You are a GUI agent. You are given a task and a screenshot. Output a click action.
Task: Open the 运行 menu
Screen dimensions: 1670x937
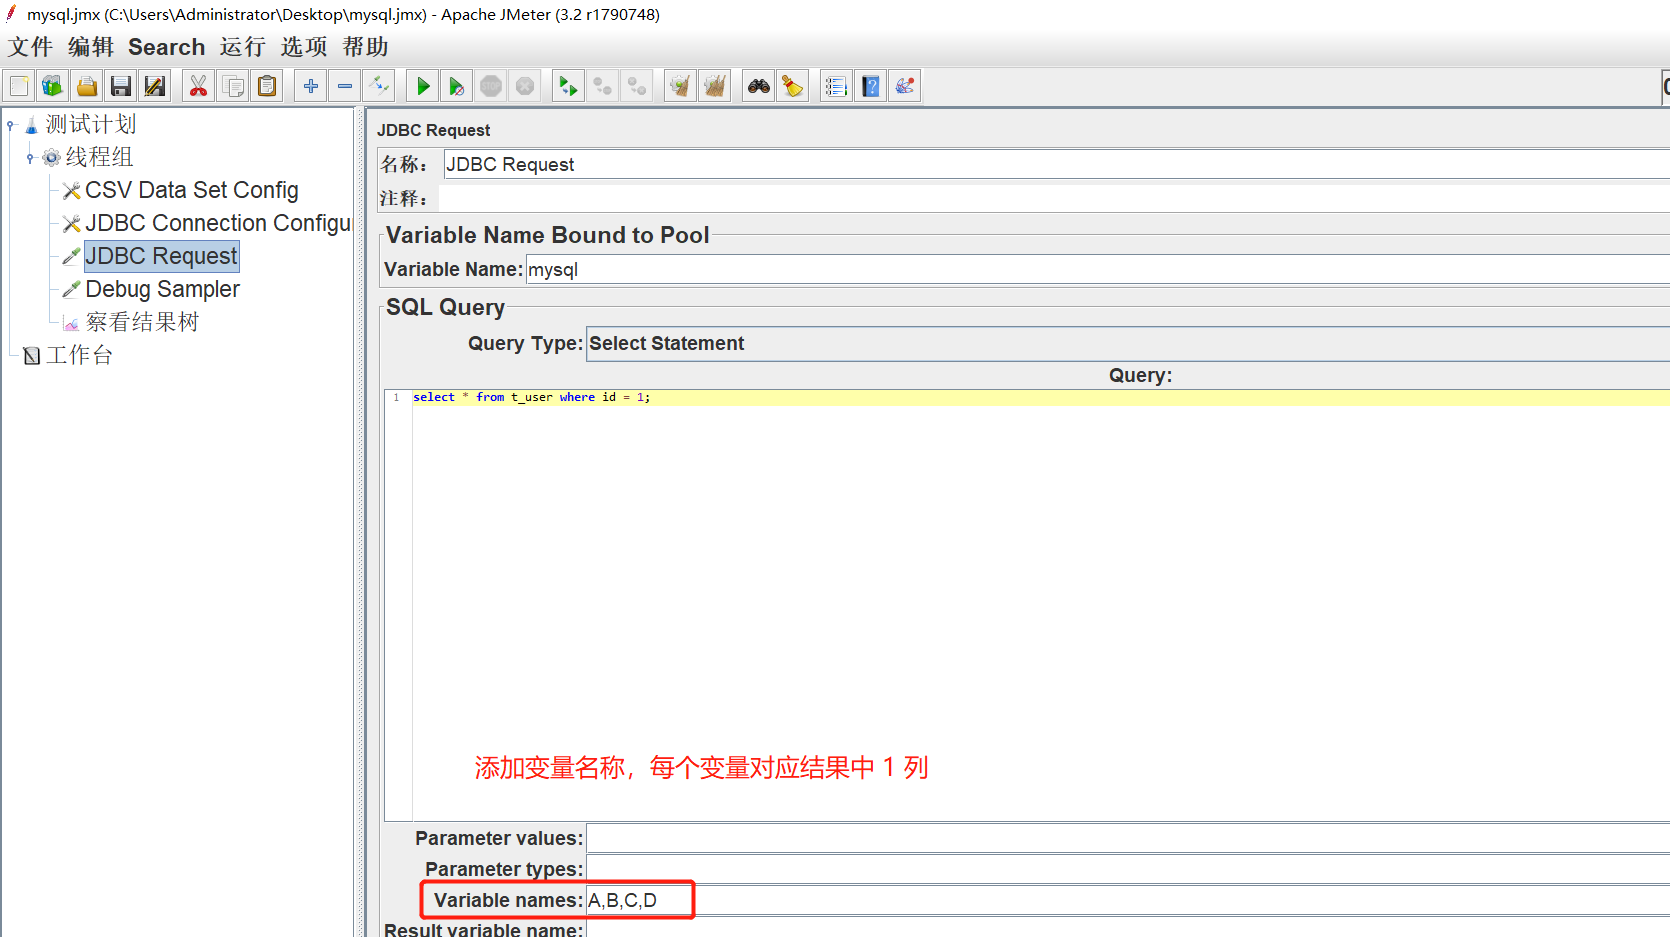point(243,47)
